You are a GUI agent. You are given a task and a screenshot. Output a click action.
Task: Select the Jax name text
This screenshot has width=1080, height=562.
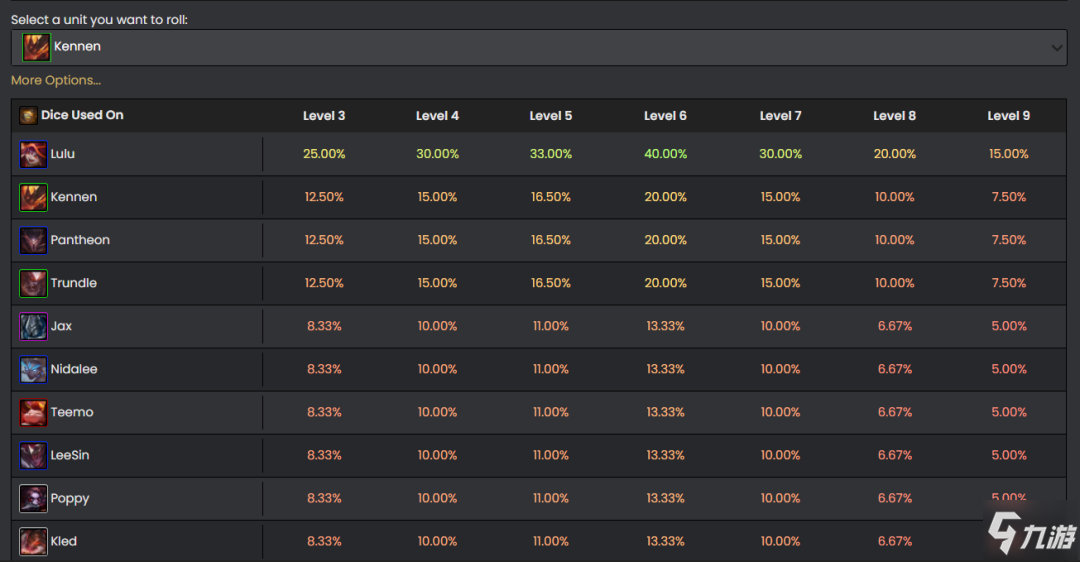point(61,326)
